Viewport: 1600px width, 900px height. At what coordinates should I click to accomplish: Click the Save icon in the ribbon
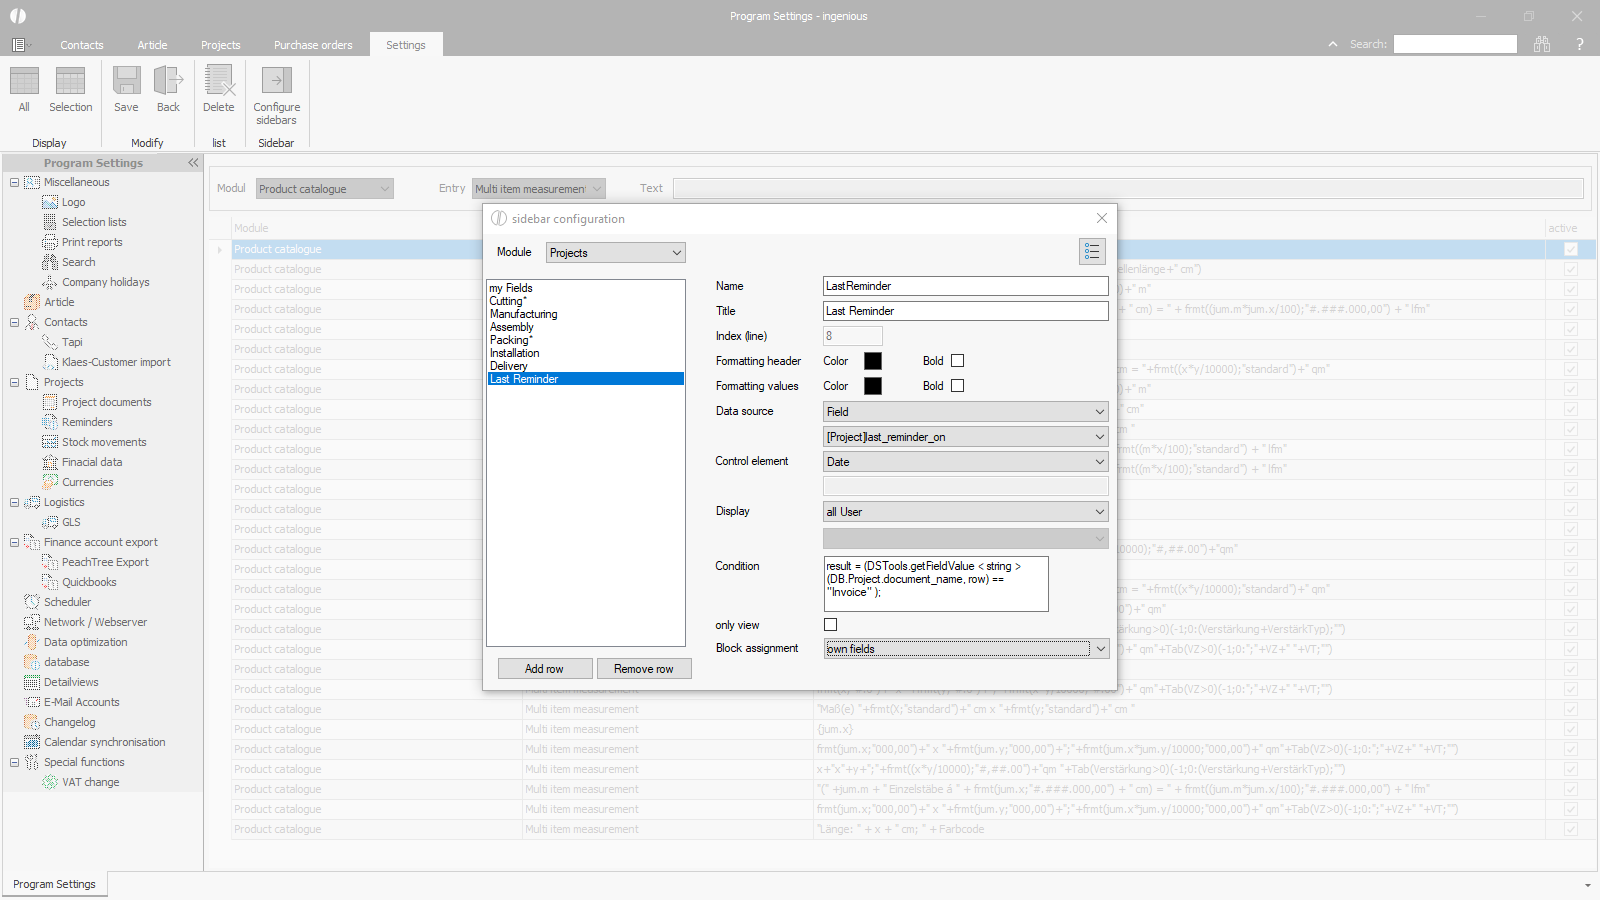[126, 89]
